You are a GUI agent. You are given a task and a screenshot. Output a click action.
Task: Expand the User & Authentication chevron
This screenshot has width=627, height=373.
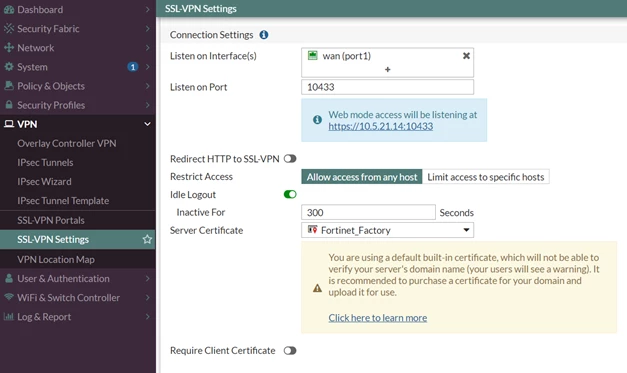click(x=148, y=278)
